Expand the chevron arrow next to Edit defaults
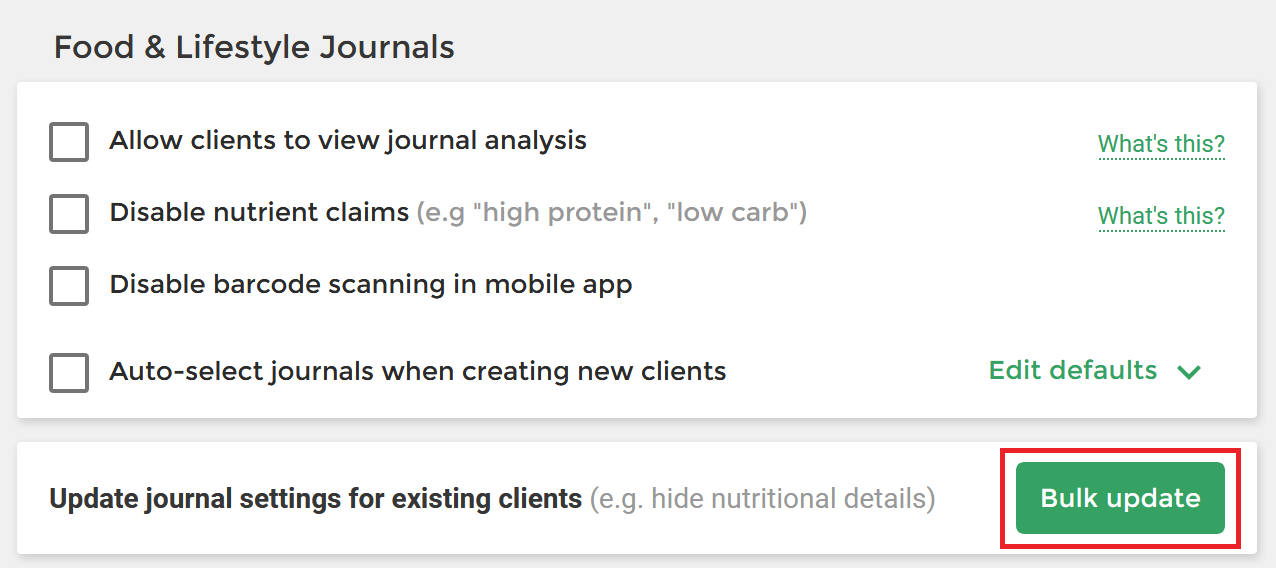The height and width of the screenshot is (568, 1276). click(1189, 372)
